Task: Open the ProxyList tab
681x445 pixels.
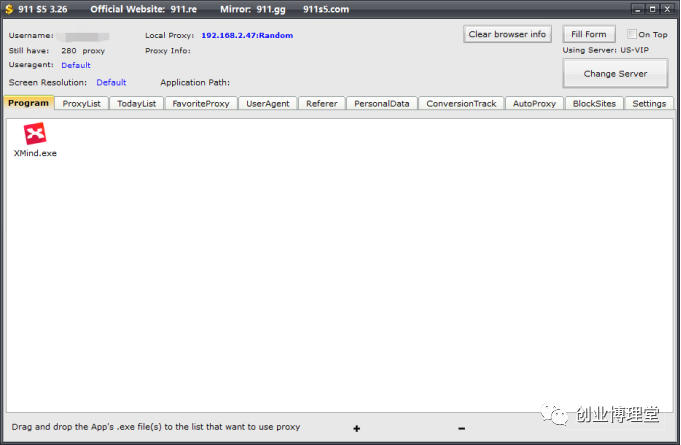Action: [x=81, y=104]
